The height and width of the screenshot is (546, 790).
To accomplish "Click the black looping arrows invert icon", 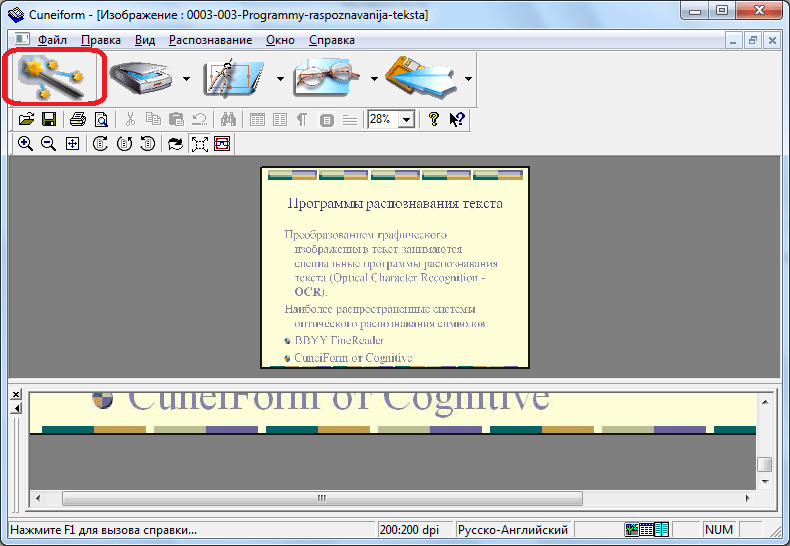I will [175, 144].
